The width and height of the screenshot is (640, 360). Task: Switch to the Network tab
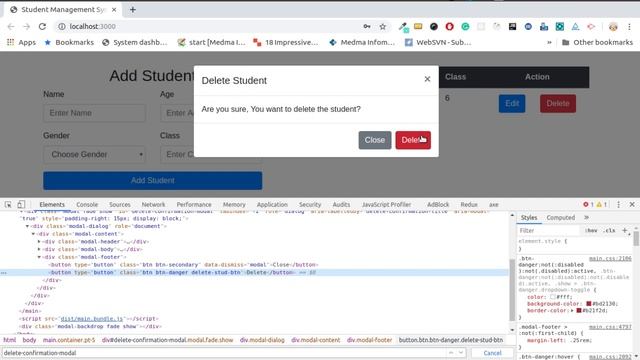153,204
